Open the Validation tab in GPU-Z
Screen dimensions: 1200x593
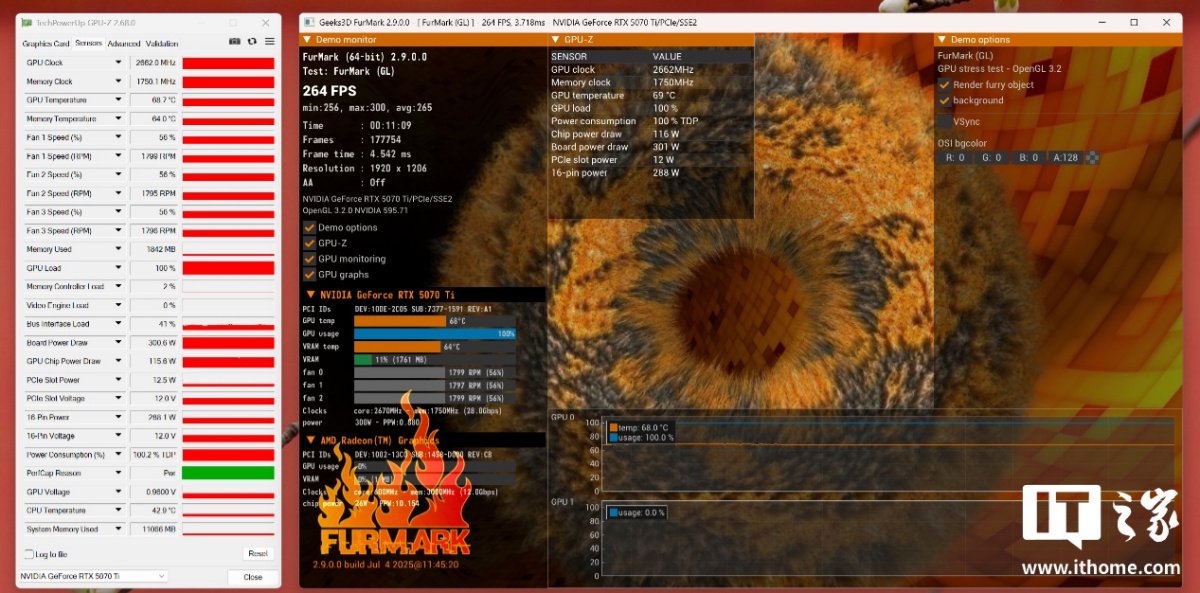pos(161,44)
